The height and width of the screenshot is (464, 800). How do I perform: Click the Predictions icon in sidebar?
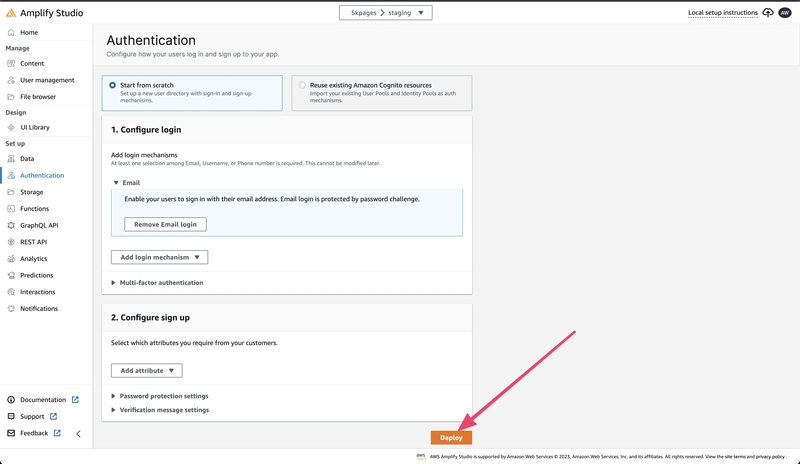click(x=11, y=275)
